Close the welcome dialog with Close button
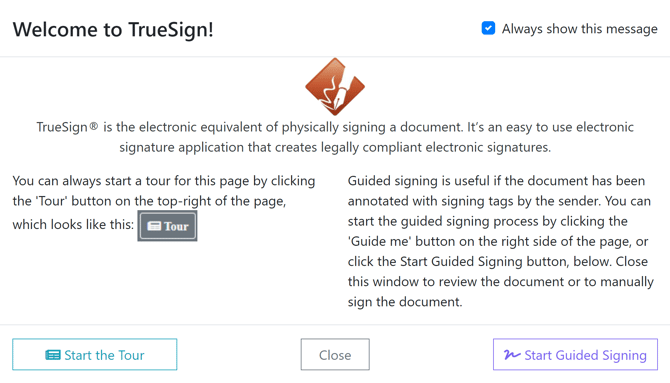The width and height of the screenshot is (670, 383). [335, 354]
